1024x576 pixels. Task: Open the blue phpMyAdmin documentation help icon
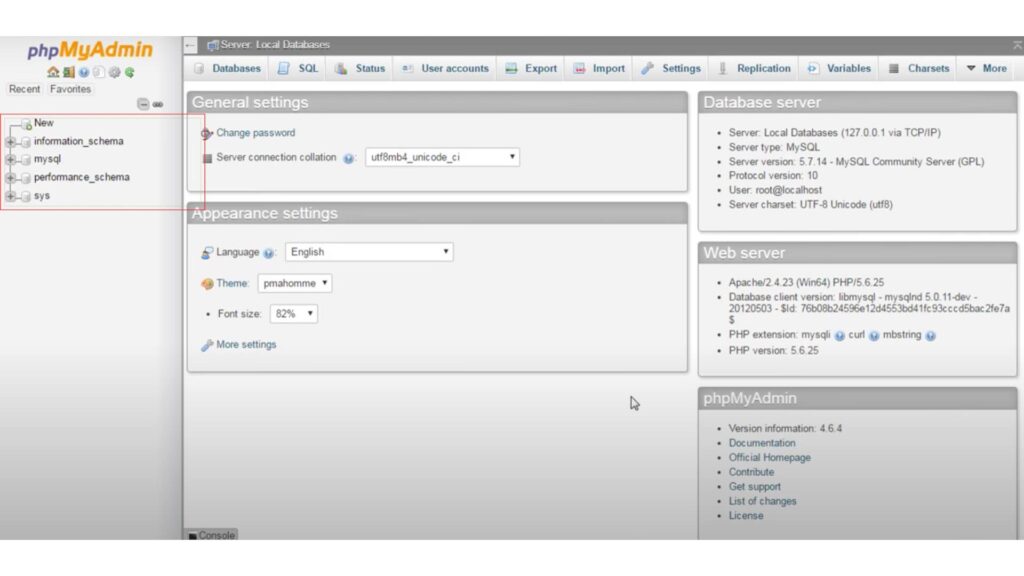[x=84, y=72]
